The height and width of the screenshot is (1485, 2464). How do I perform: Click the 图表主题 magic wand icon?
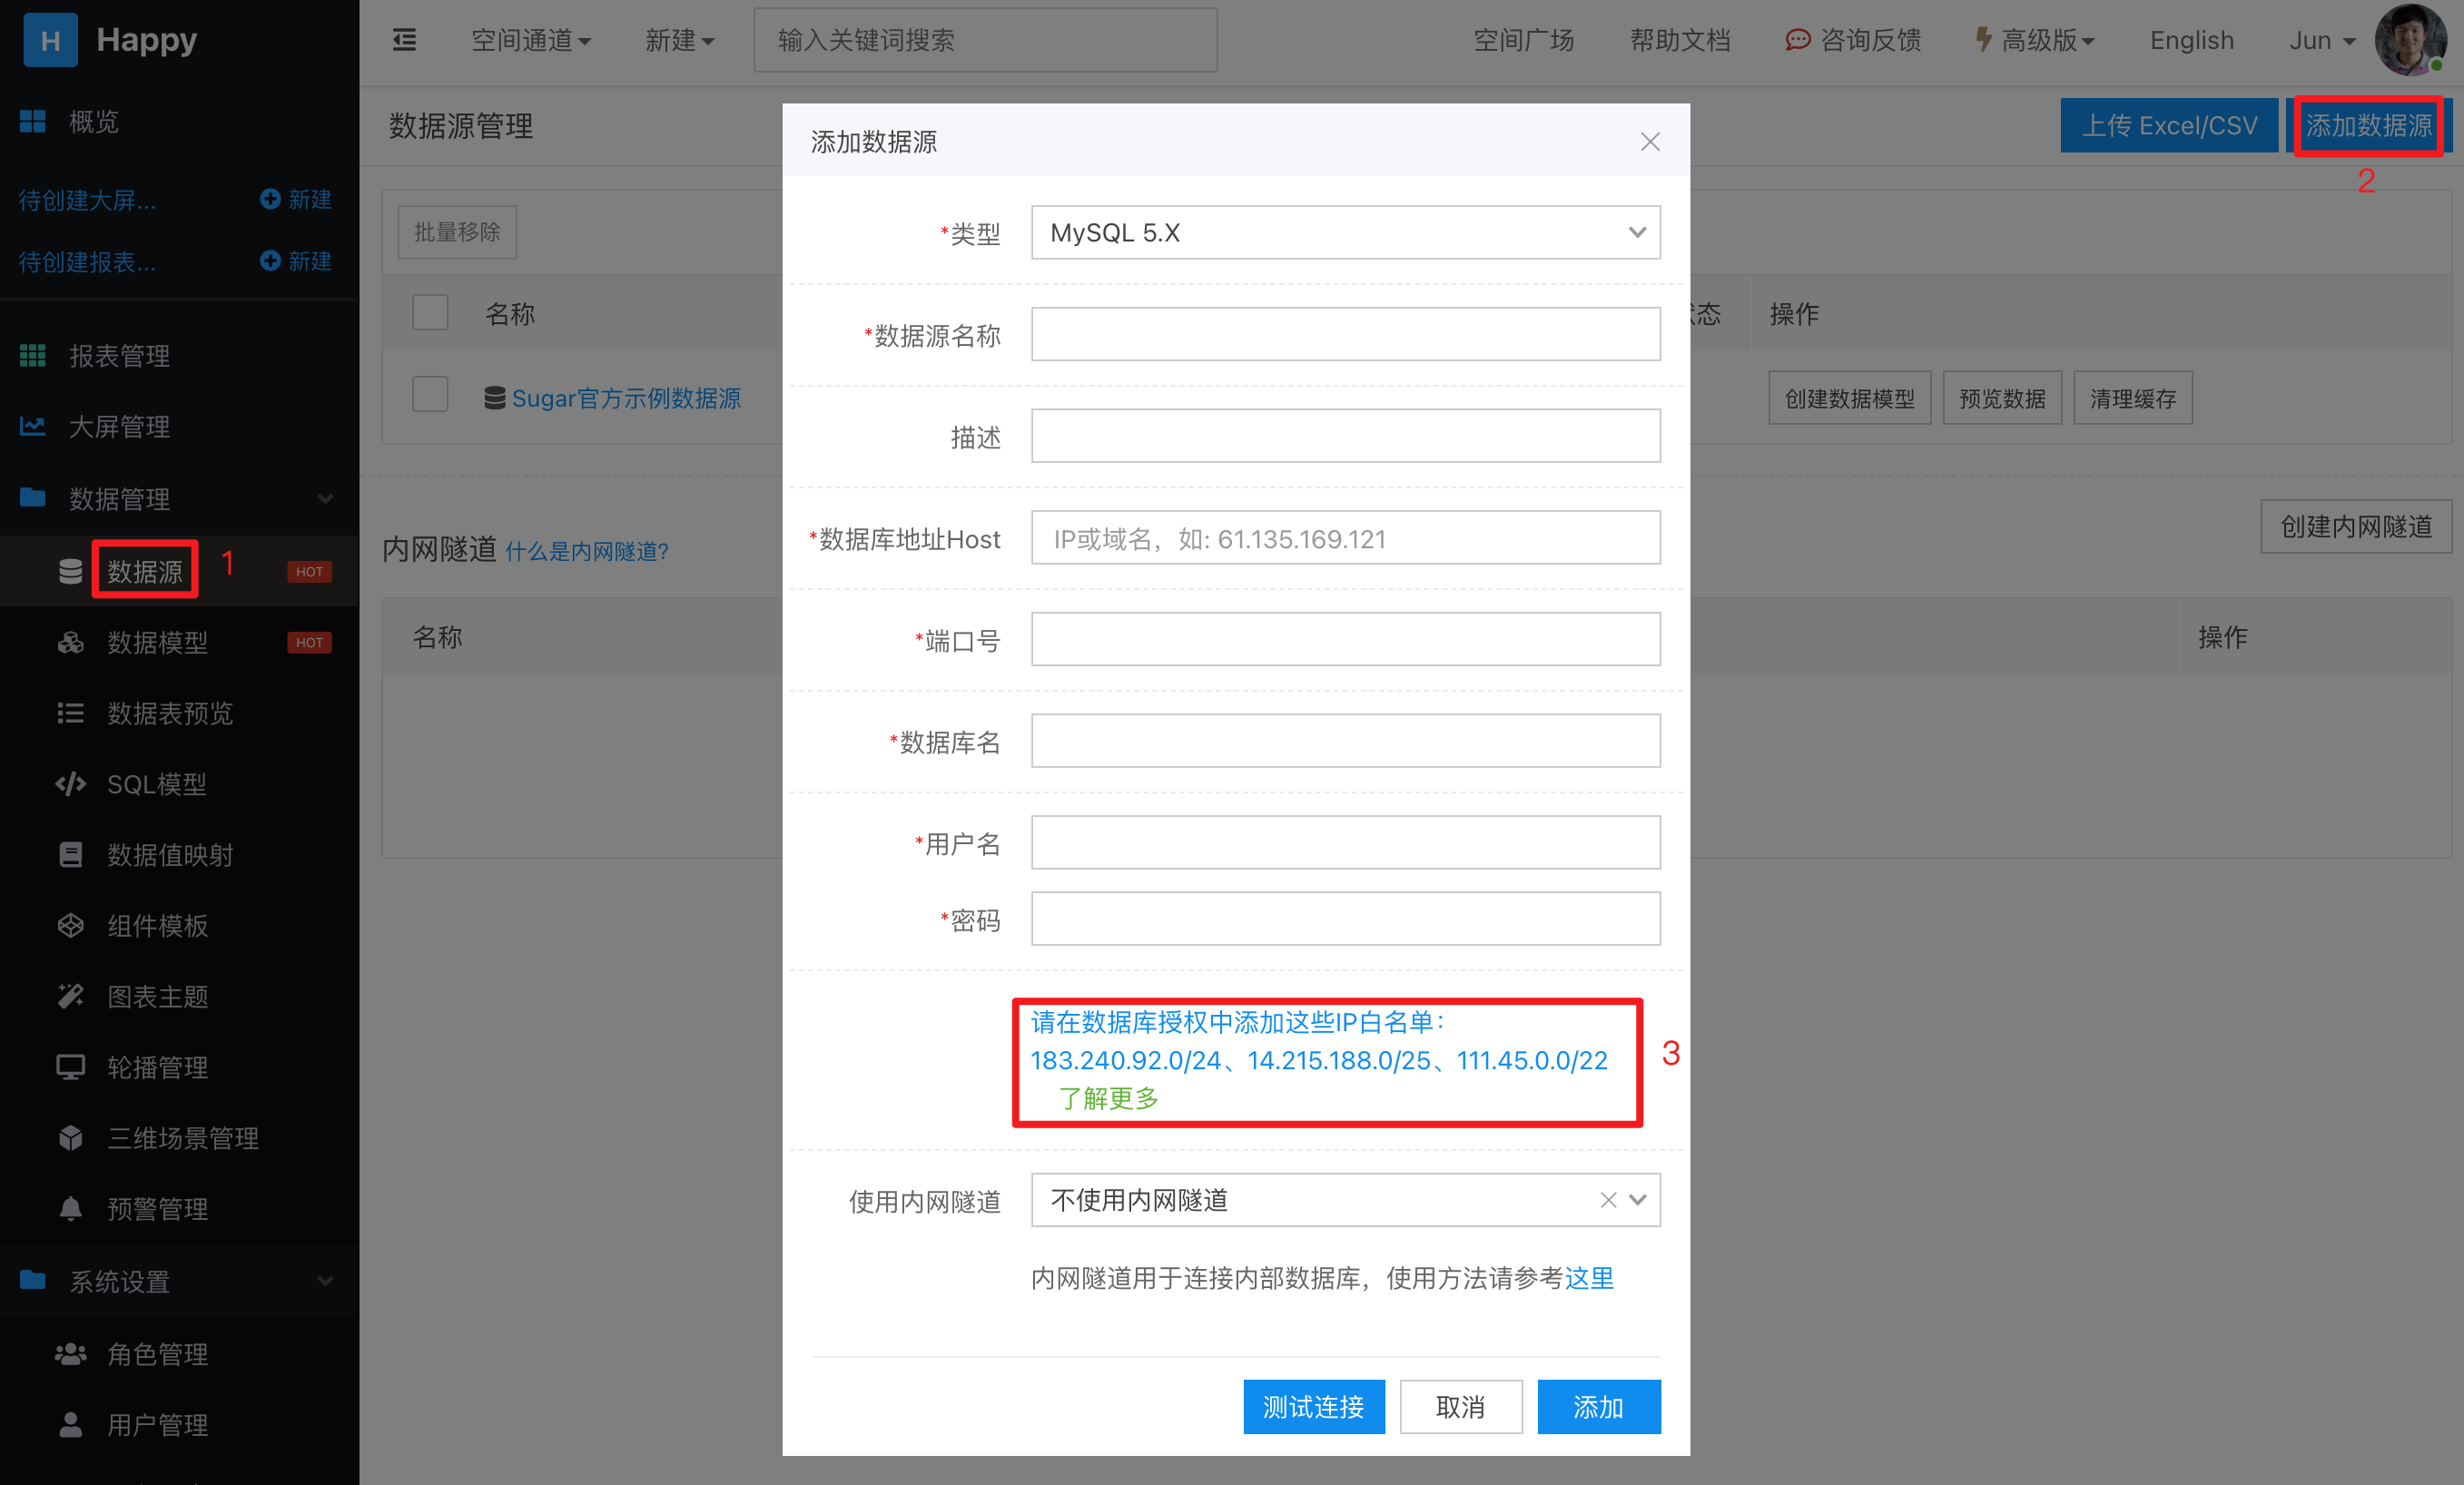tap(70, 996)
